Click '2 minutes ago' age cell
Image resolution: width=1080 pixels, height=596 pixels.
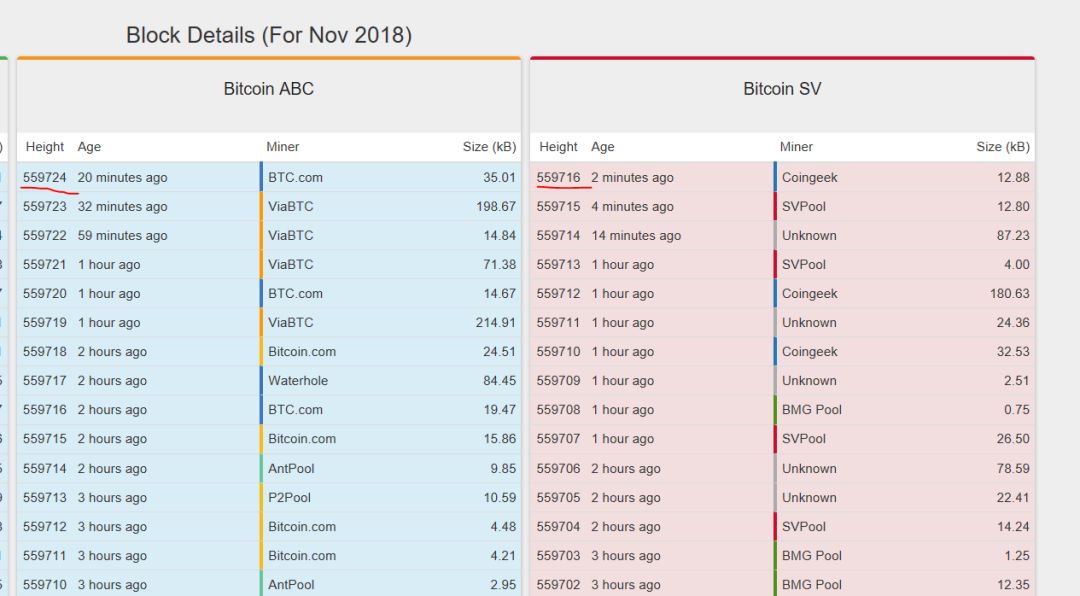tap(632, 177)
